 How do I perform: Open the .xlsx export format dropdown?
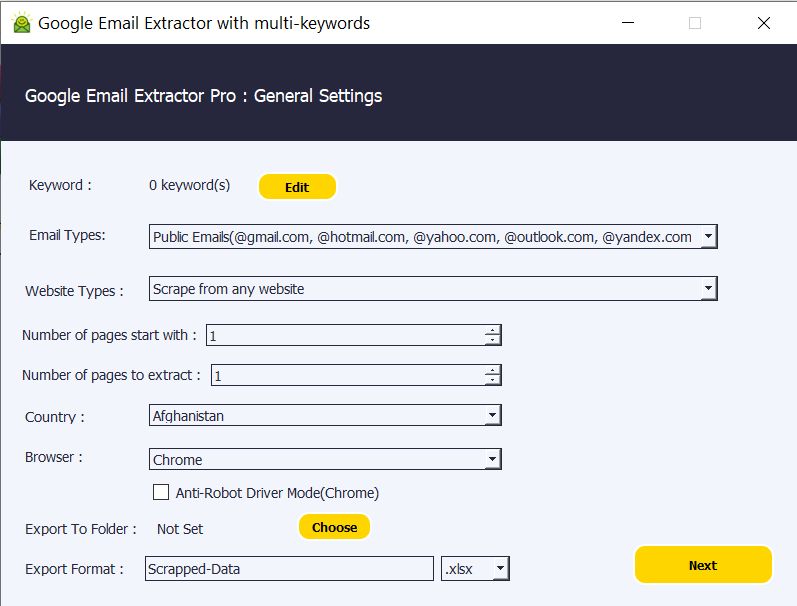475,568
